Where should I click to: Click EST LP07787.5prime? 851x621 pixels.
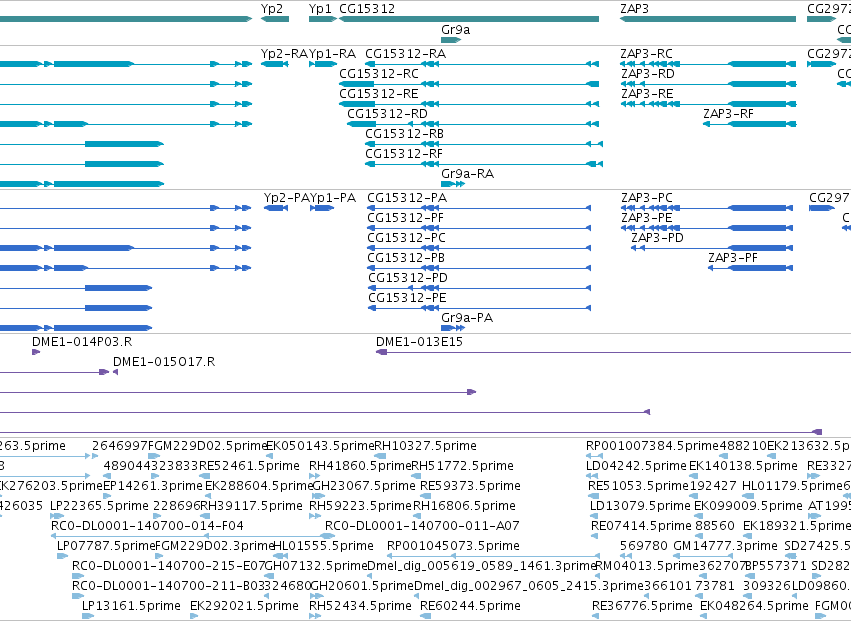(x=106, y=546)
